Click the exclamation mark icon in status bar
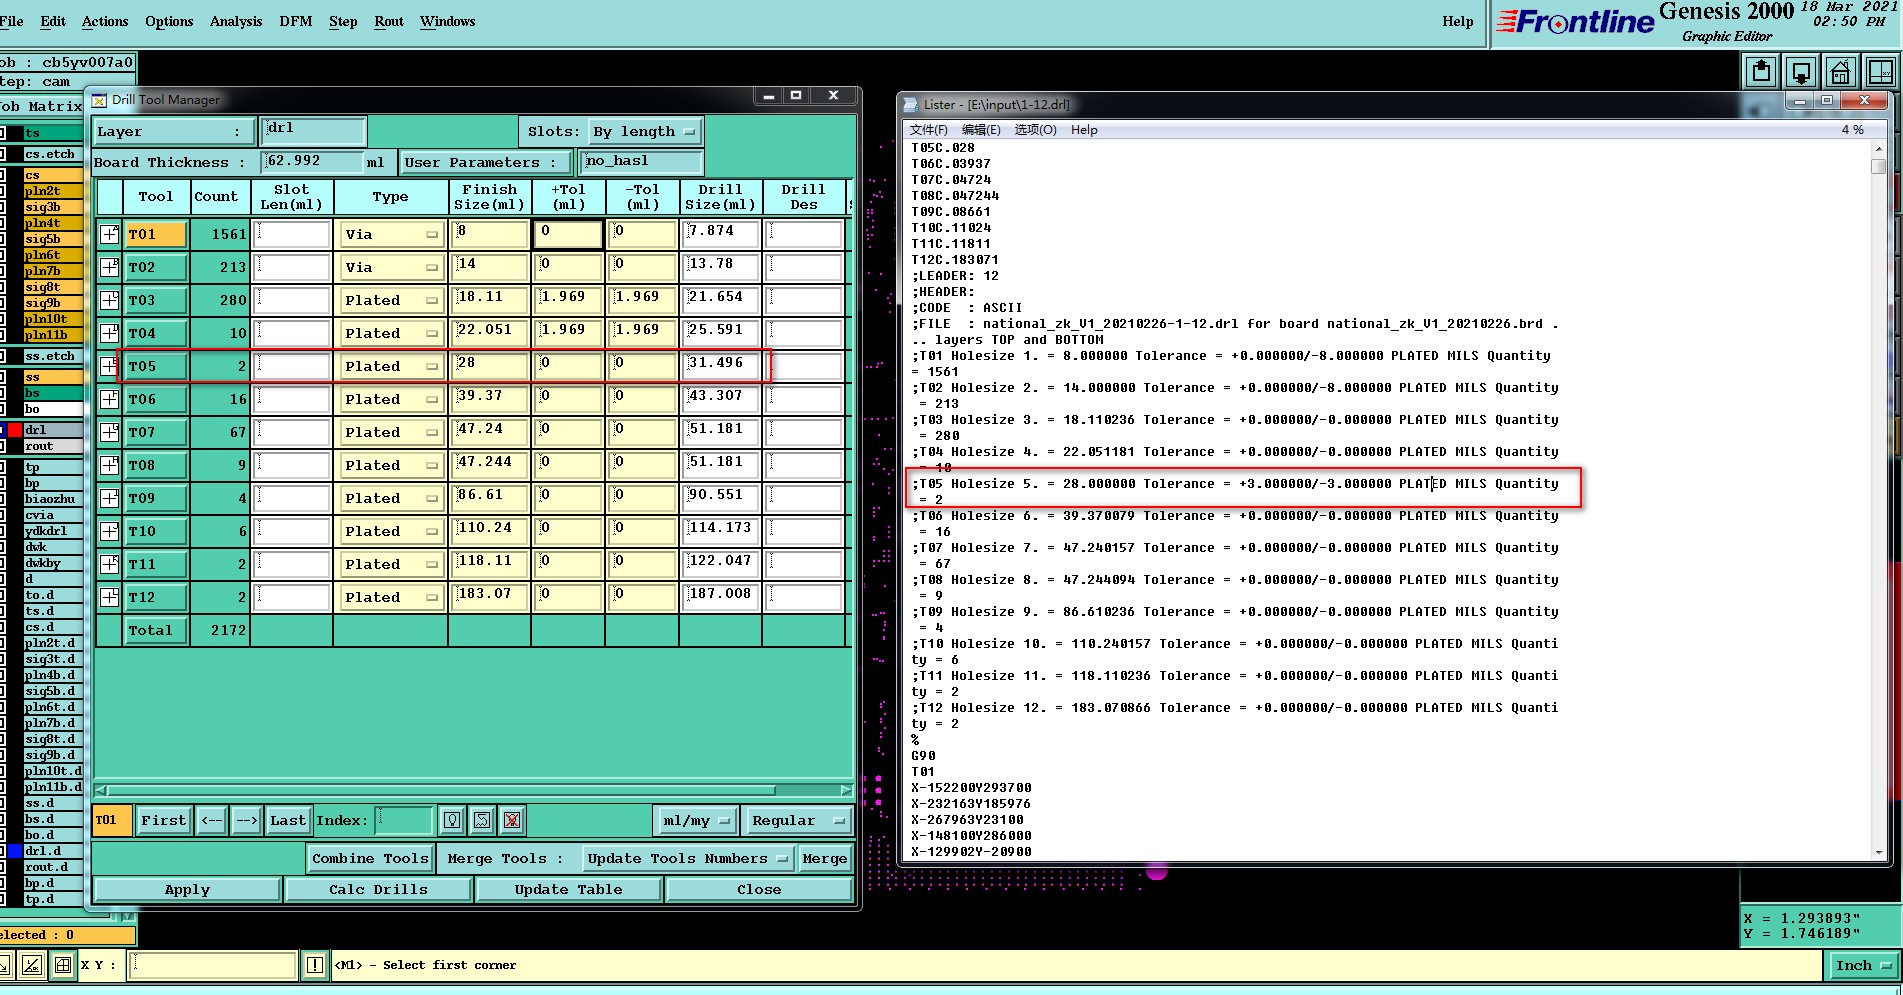The height and width of the screenshot is (995, 1903). pyautogui.click(x=315, y=965)
